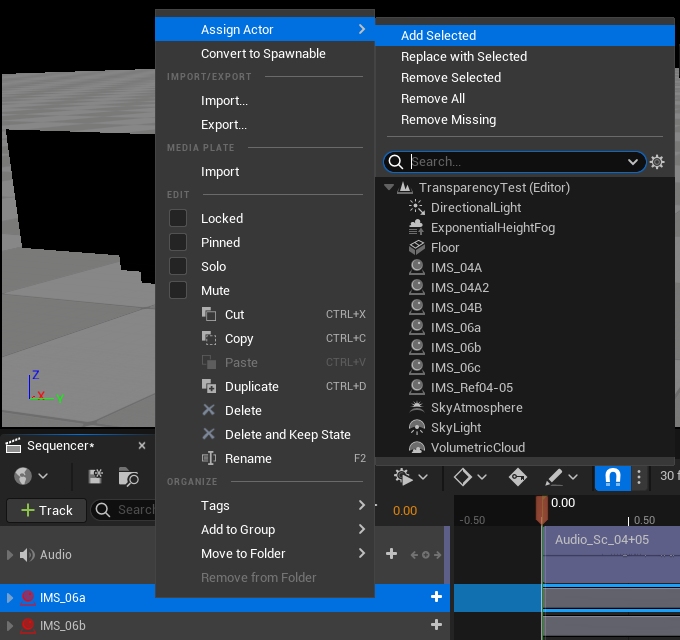Open actor picker settings gear
Image resolution: width=680 pixels, height=640 pixels.
tap(657, 162)
